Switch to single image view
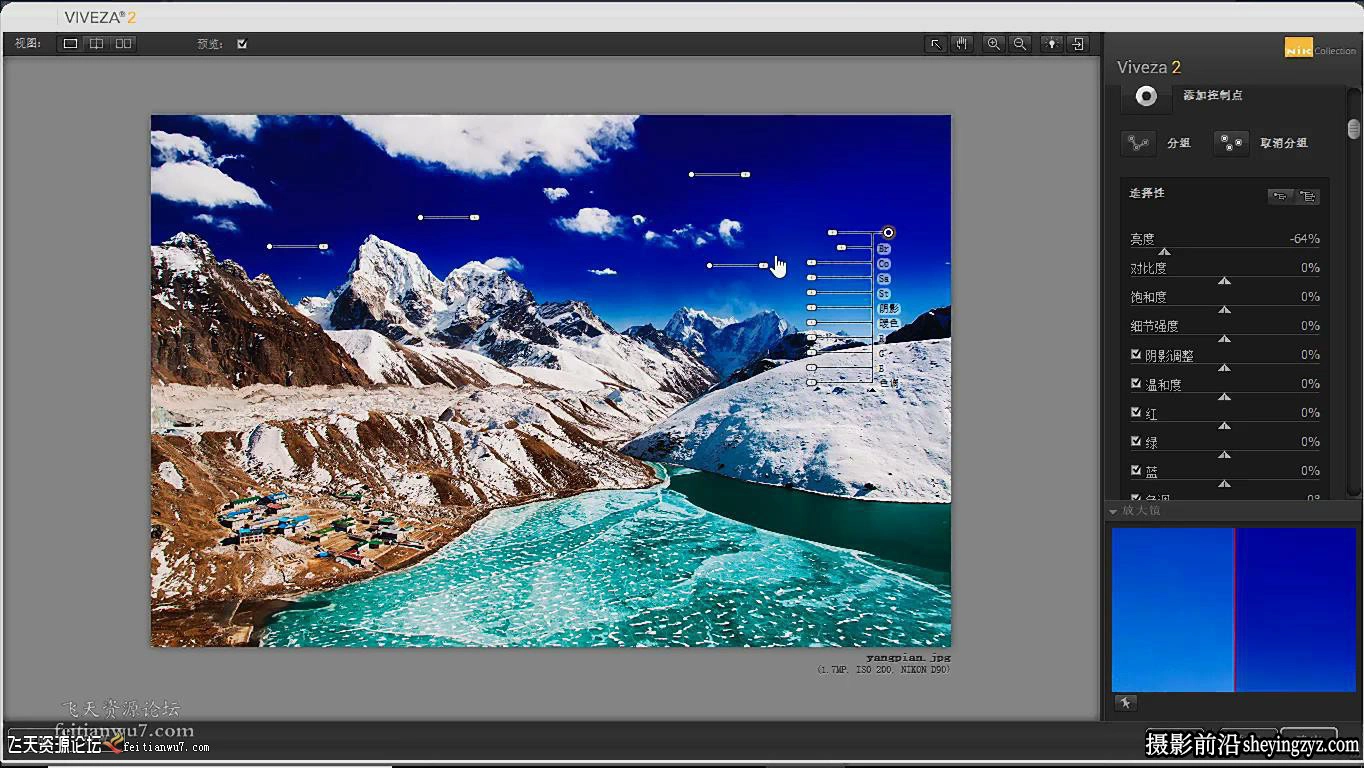 pyautogui.click(x=70, y=44)
